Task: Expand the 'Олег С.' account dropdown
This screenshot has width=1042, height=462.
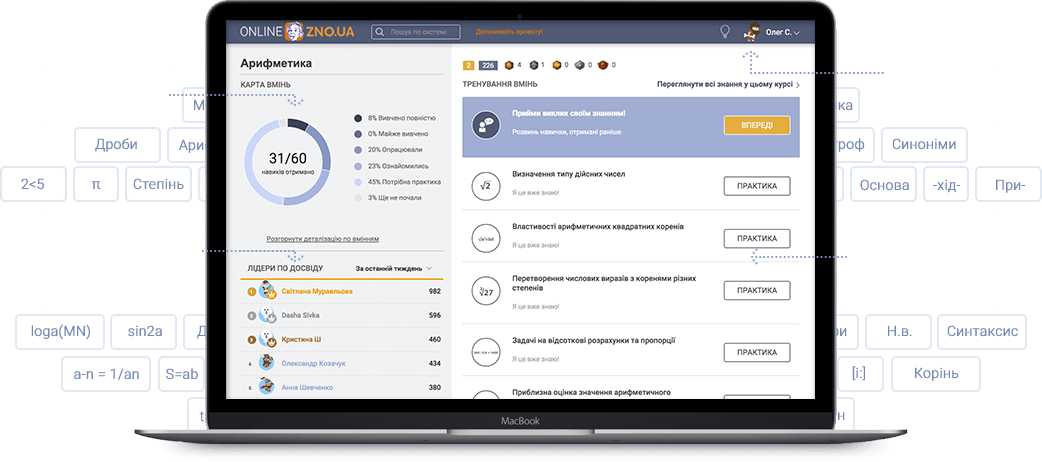Action: pyautogui.click(x=782, y=32)
